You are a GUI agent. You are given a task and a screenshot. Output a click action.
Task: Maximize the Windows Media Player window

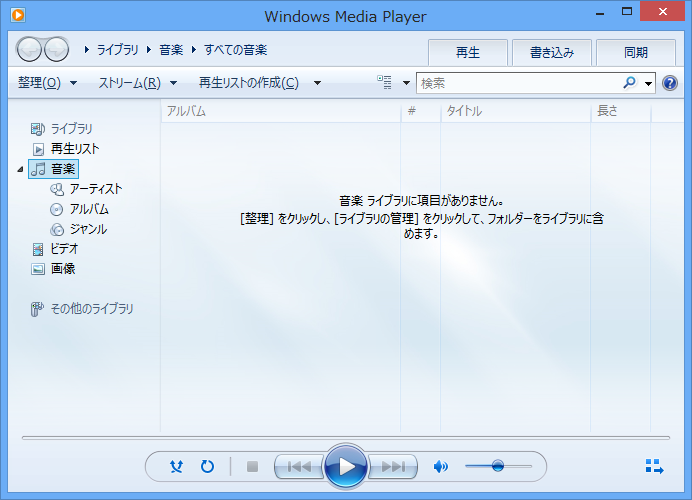click(627, 12)
